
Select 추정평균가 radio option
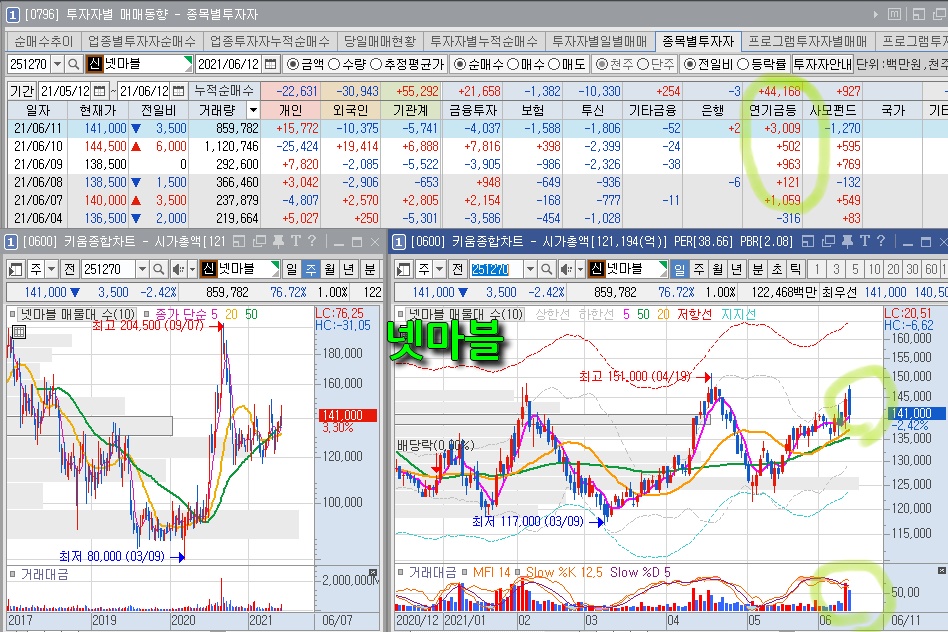pyautogui.click(x=376, y=64)
